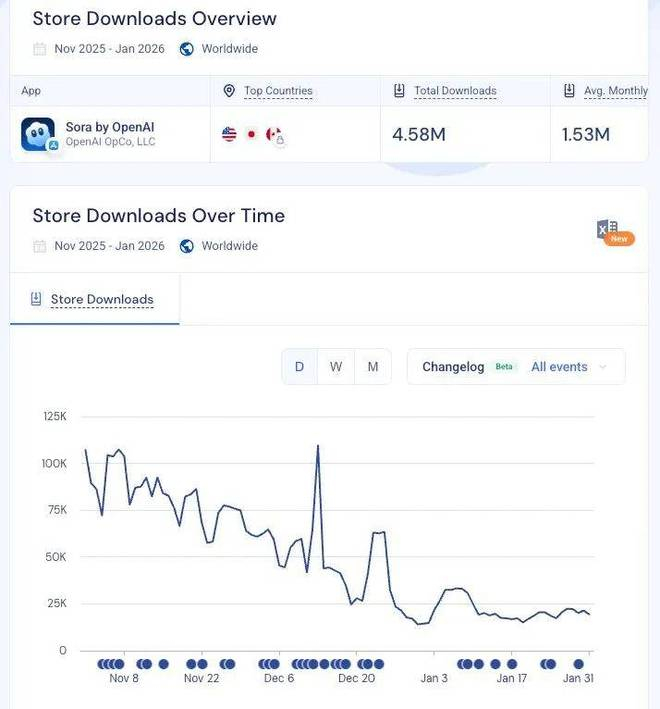This screenshot has width=660, height=709.
Task: Click the Total Downloads column header
Action: coord(455,91)
